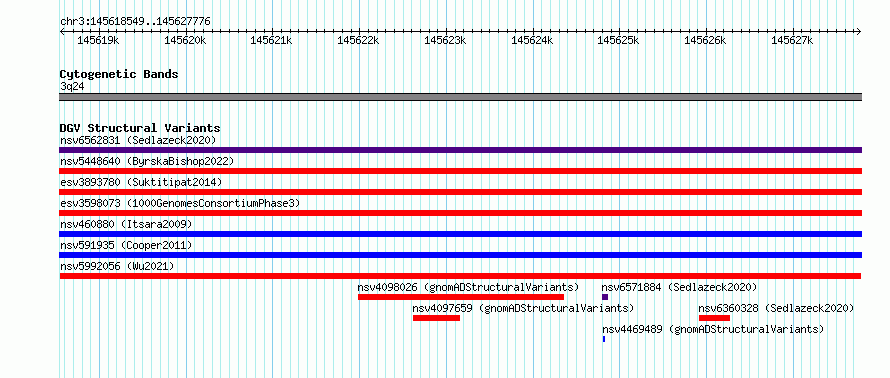890x378 pixels.
Task: Select the blue nsv591935 variant bar
Action: (460, 255)
